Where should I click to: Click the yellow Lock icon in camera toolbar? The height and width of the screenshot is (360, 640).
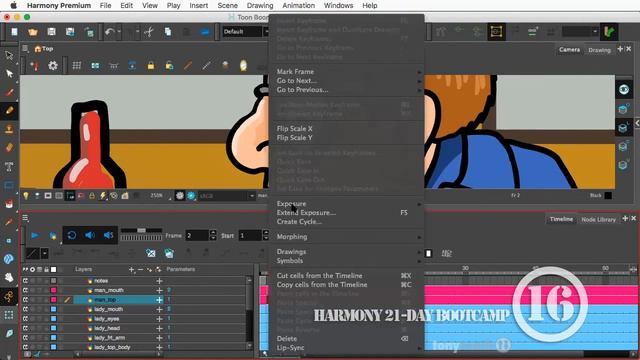151,66
